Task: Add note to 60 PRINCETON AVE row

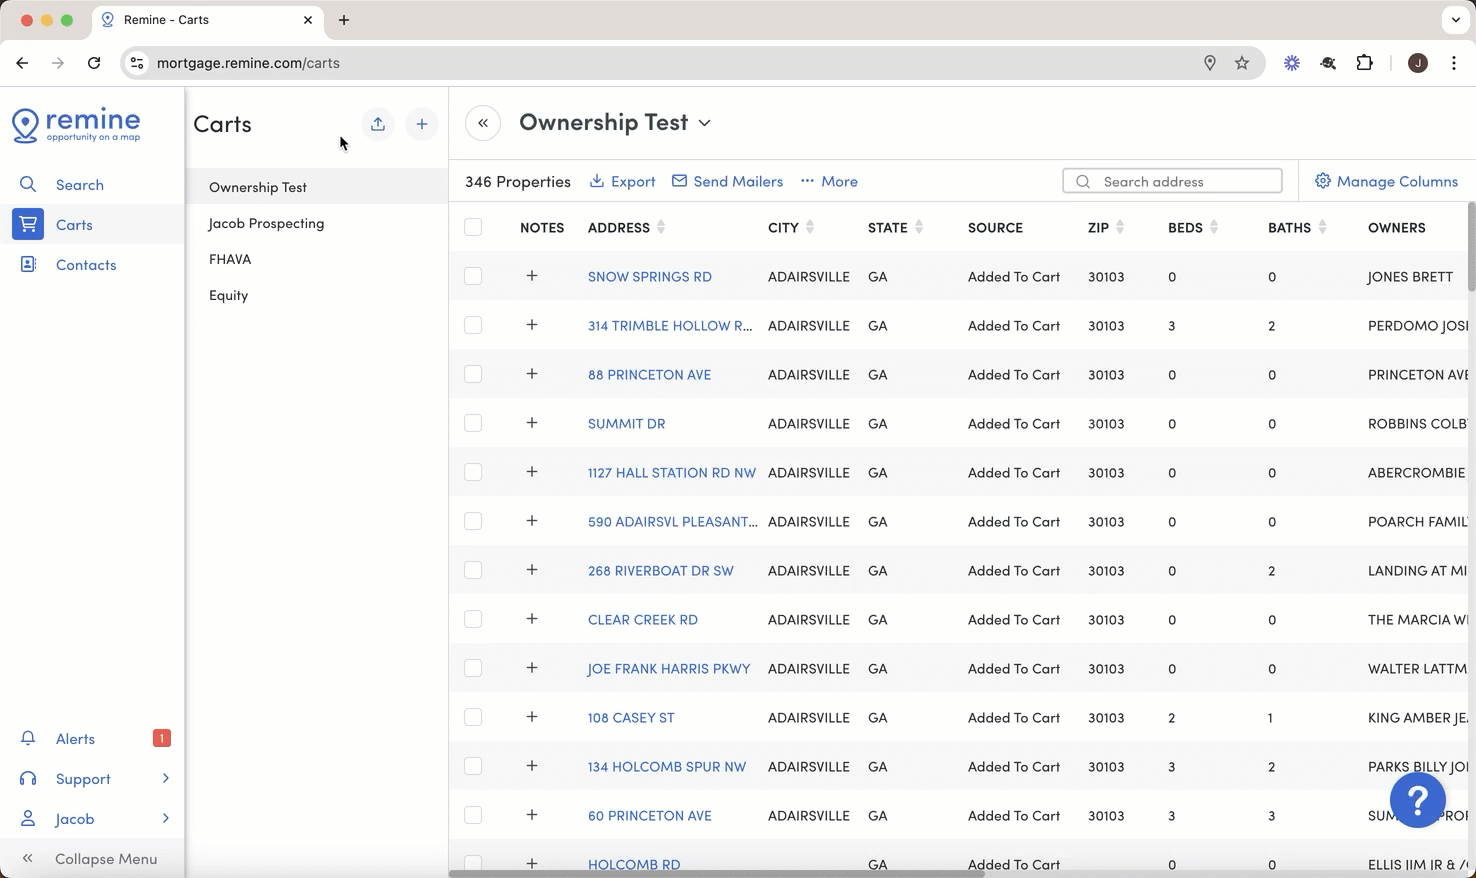Action: pyautogui.click(x=532, y=815)
